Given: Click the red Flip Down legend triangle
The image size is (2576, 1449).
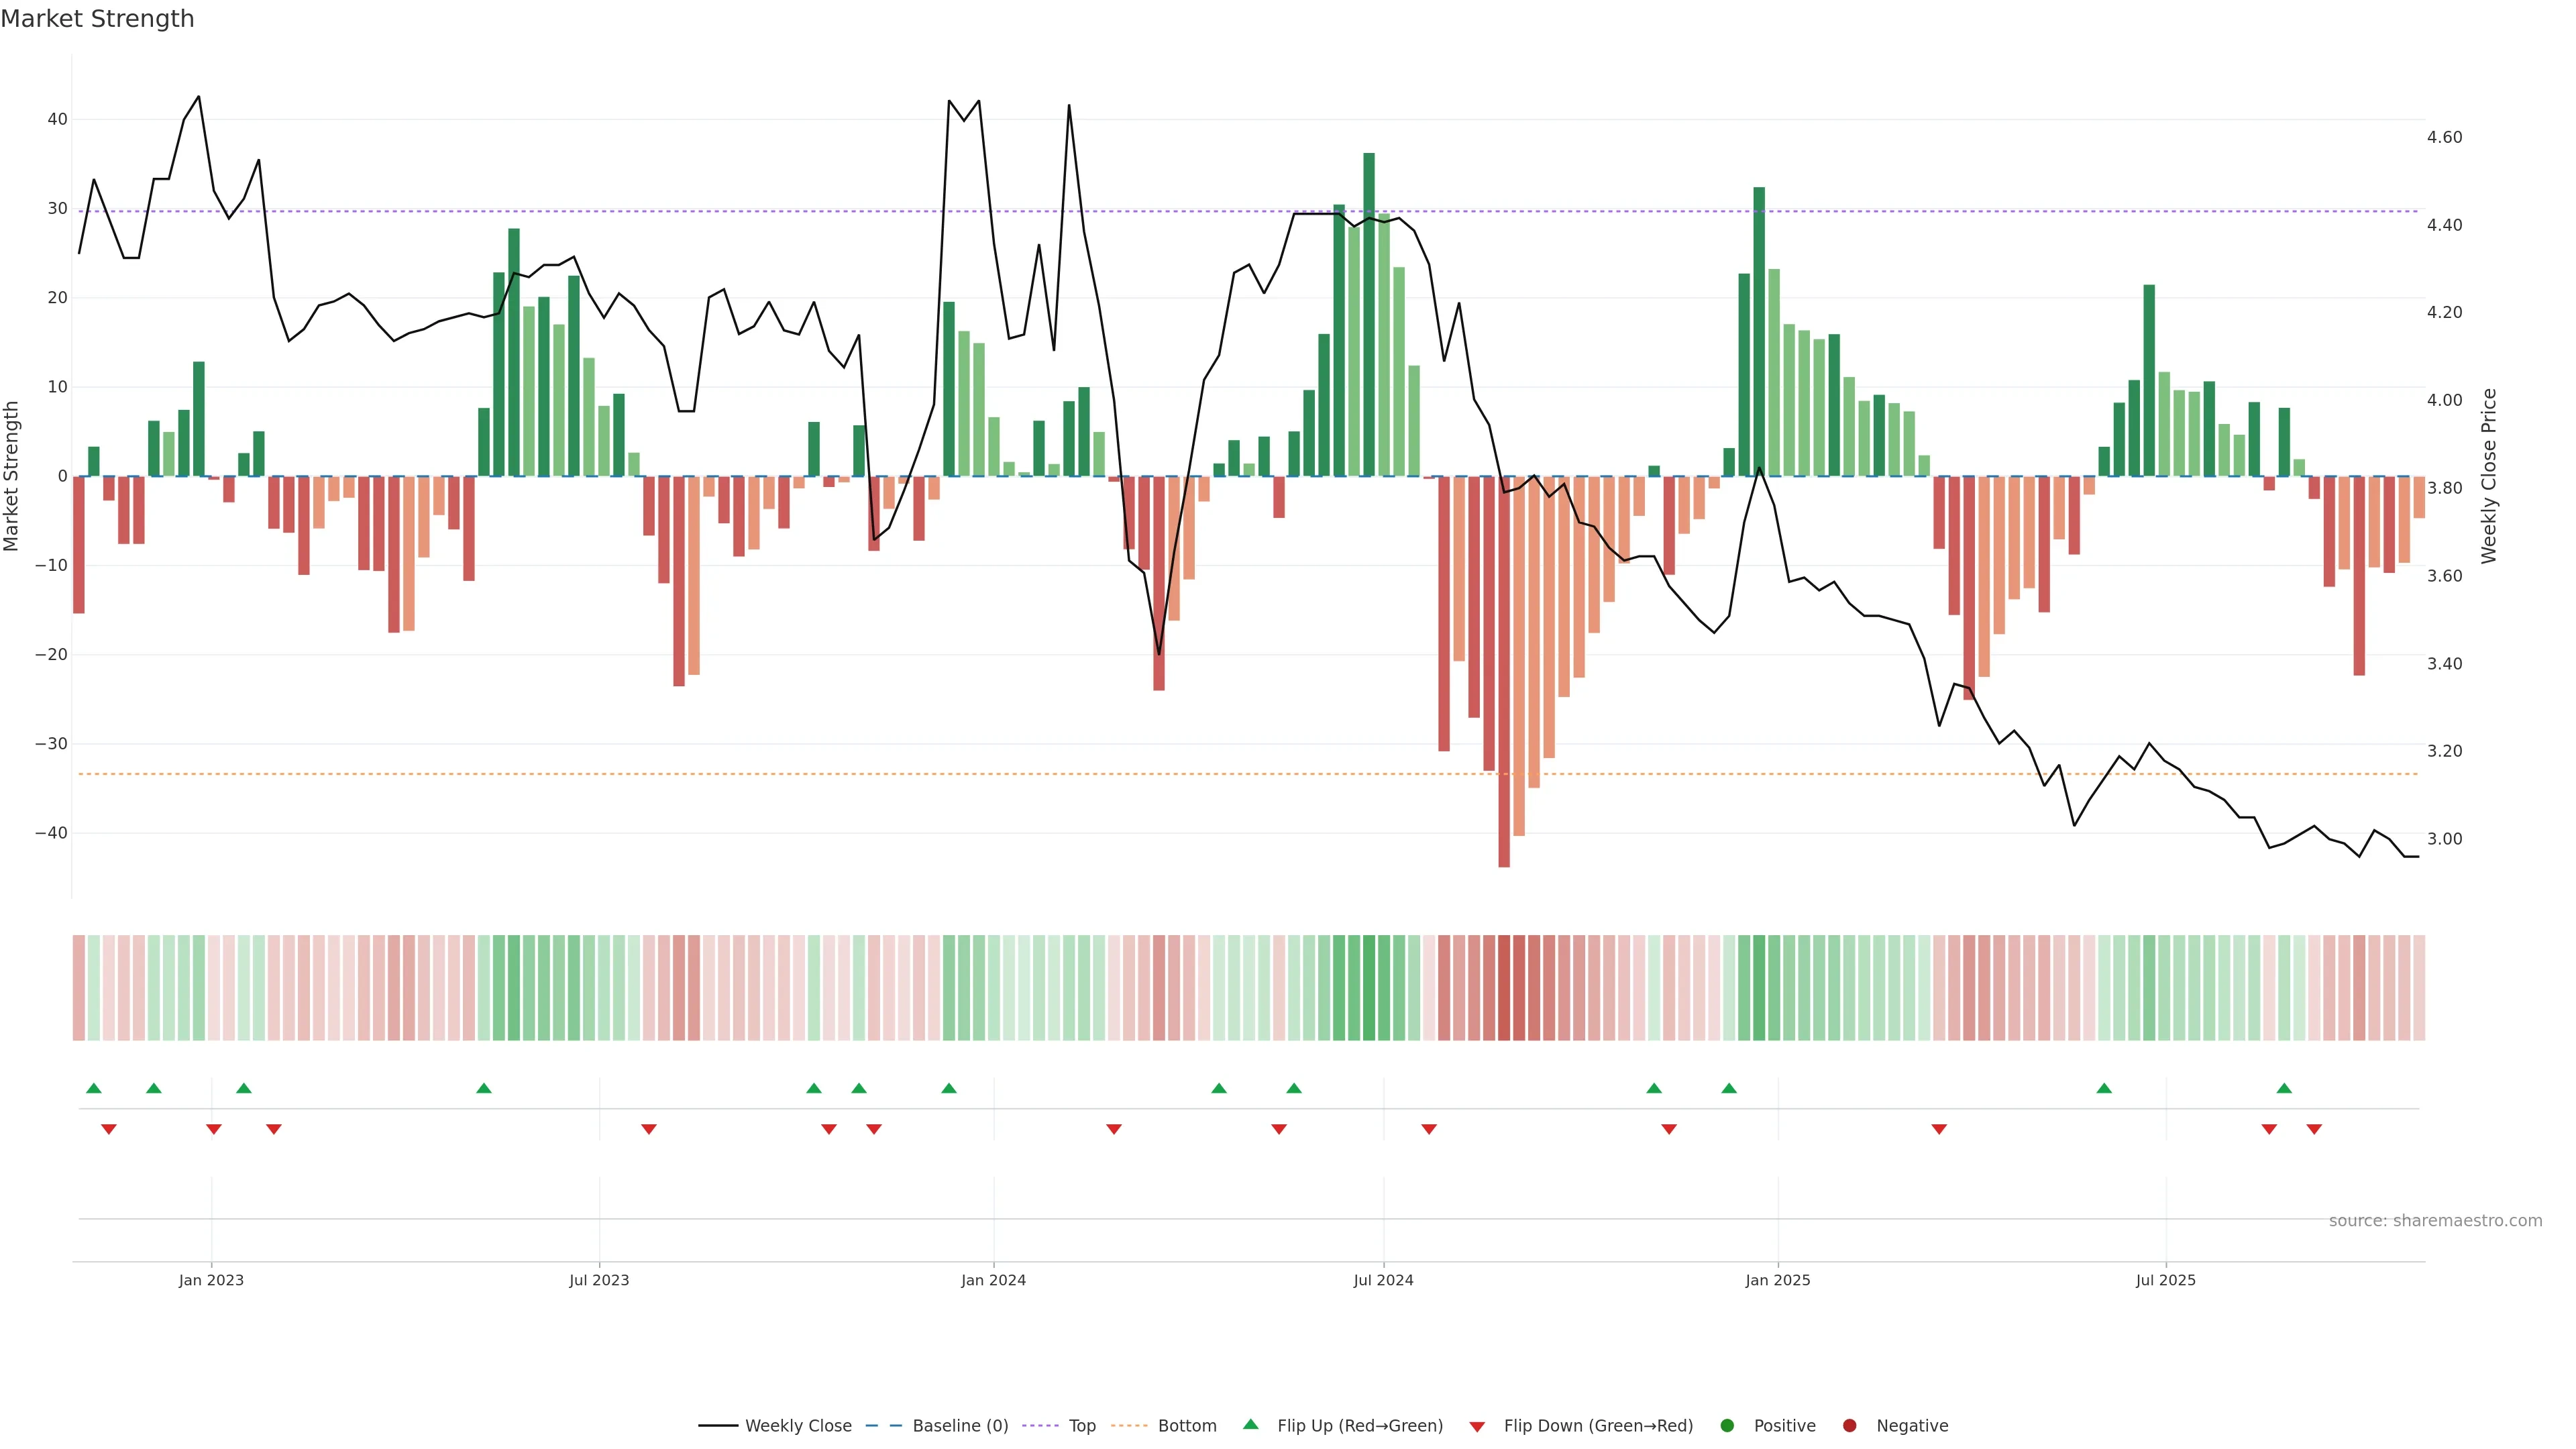Looking at the screenshot, I should click(x=1477, y=1427).
